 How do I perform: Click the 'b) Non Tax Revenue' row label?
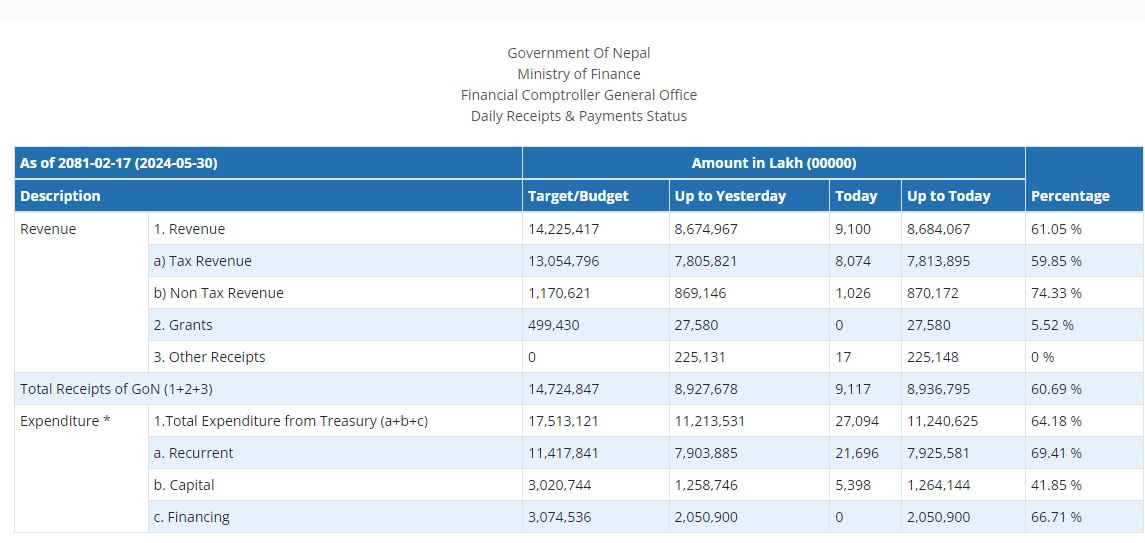(x=218, y=293)
